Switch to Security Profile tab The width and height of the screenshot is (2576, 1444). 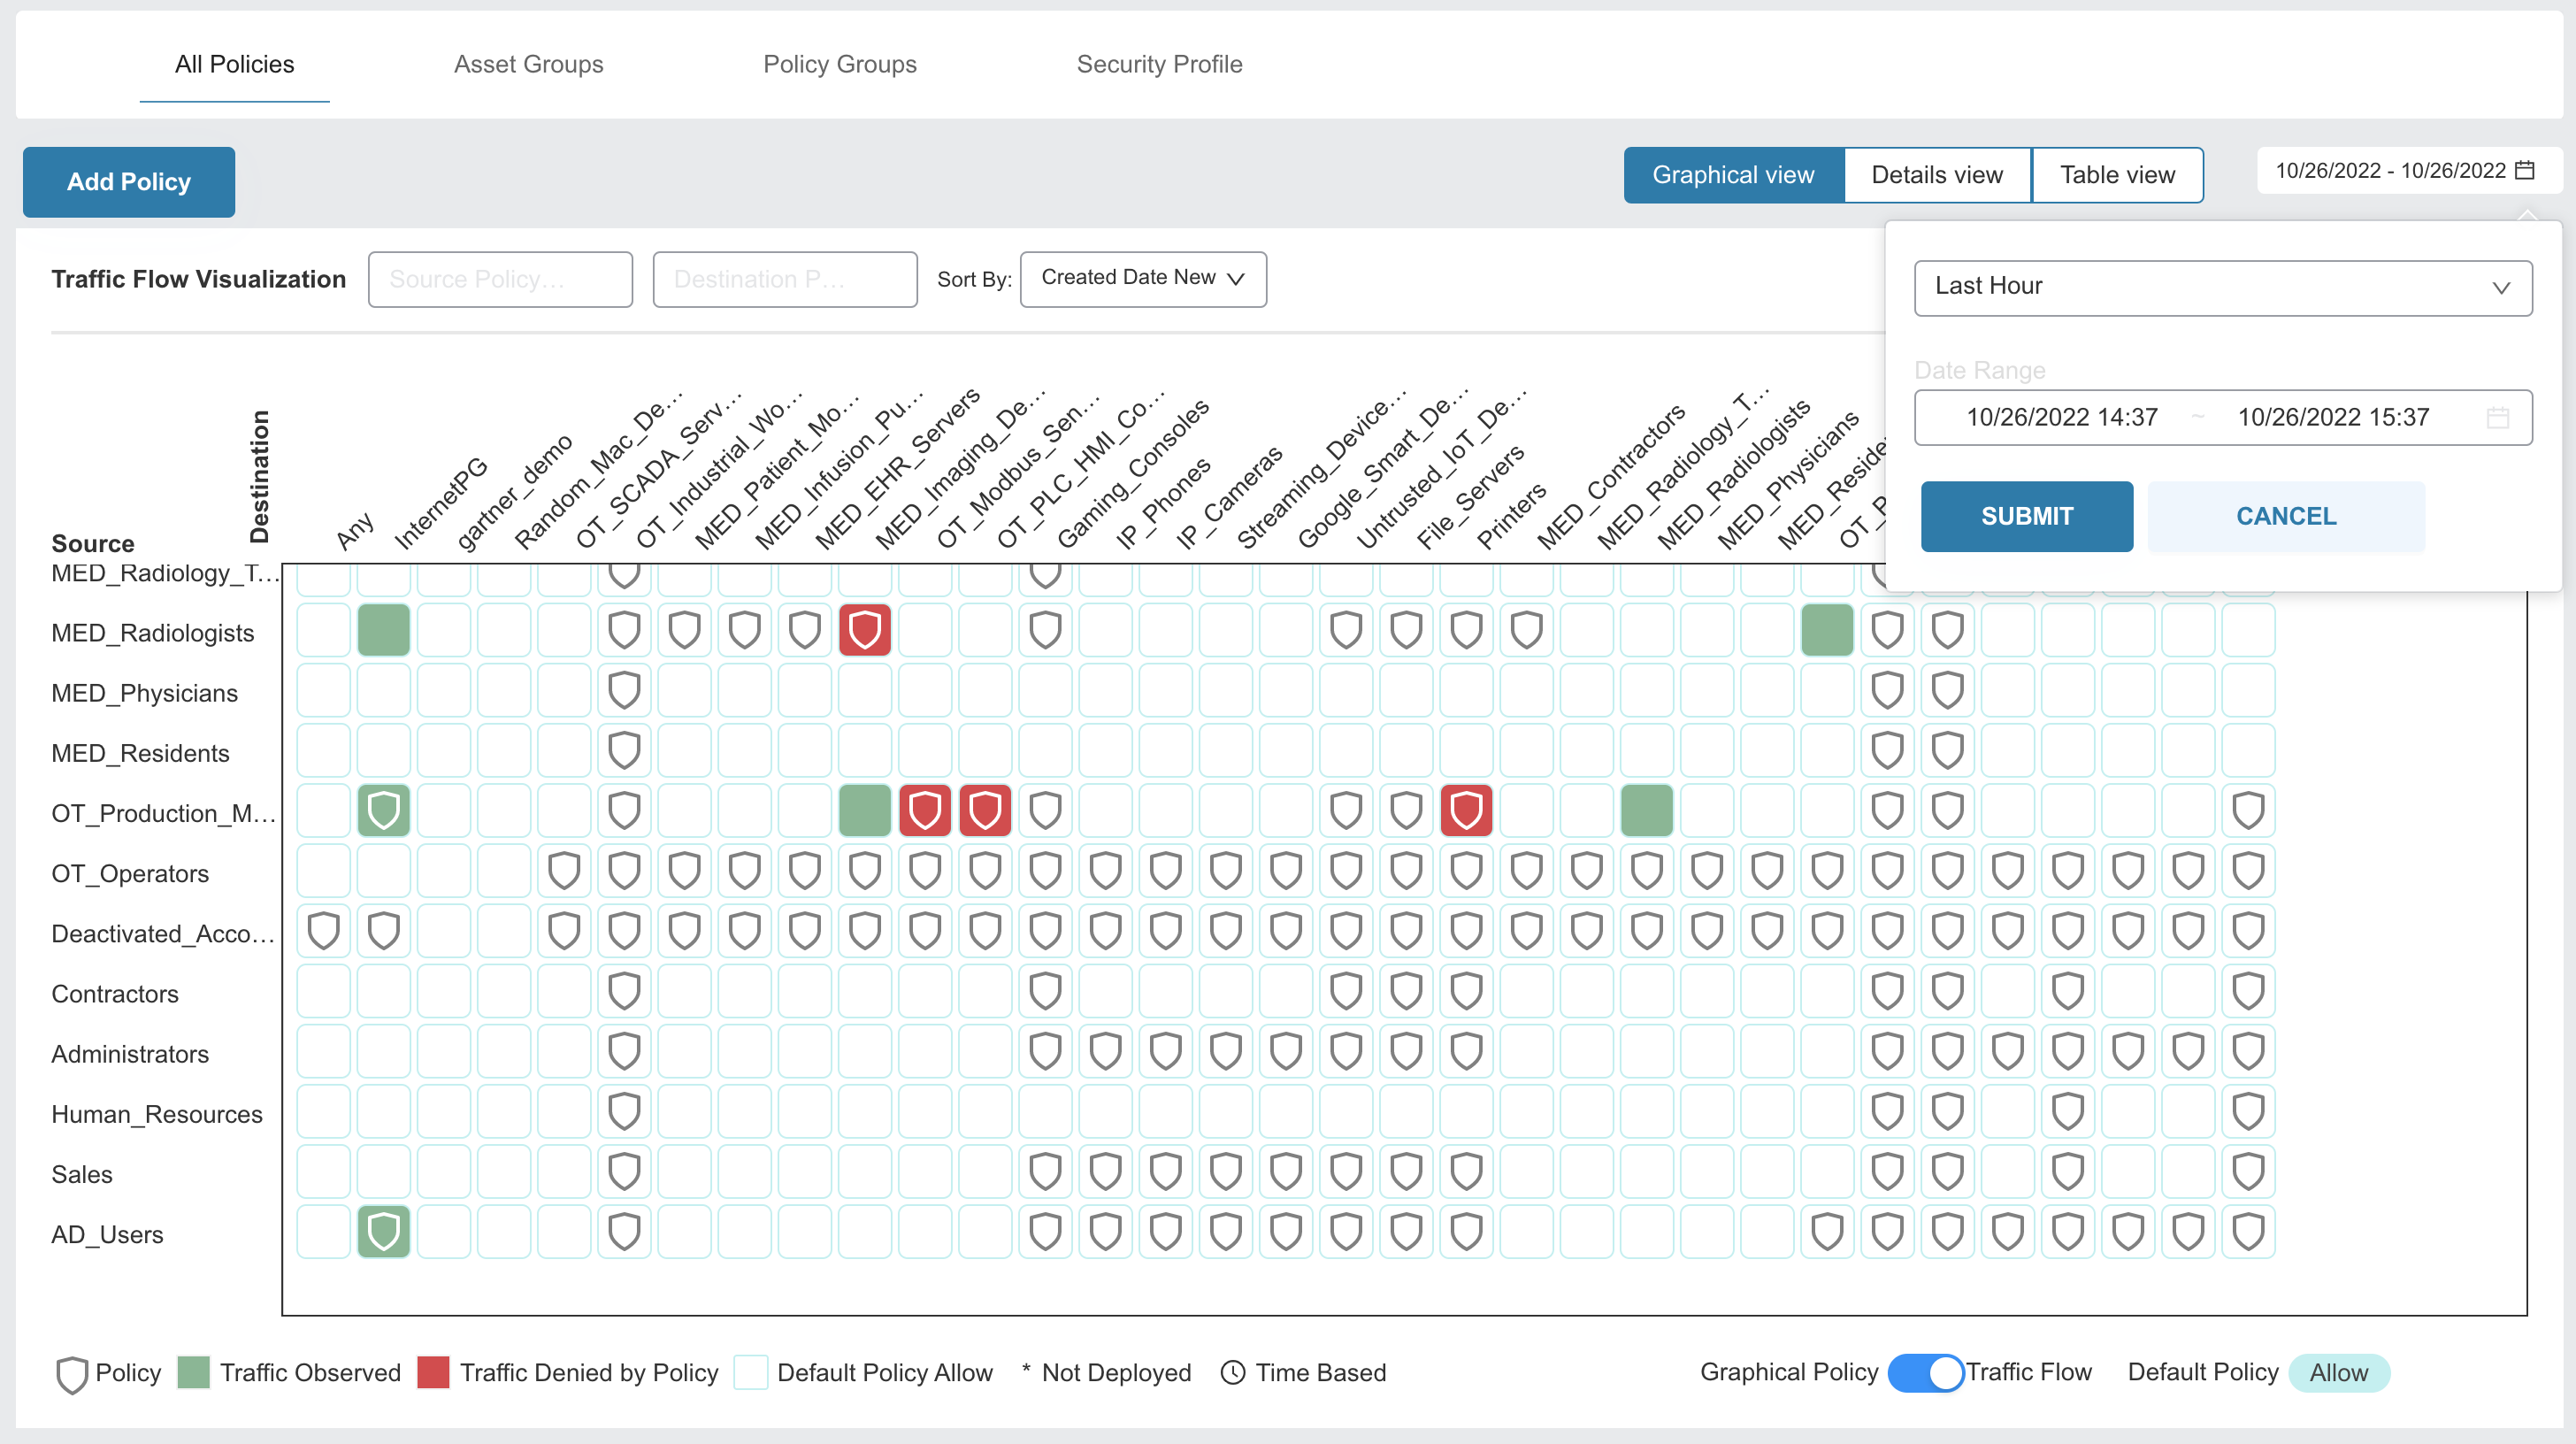pos(1158,64)
